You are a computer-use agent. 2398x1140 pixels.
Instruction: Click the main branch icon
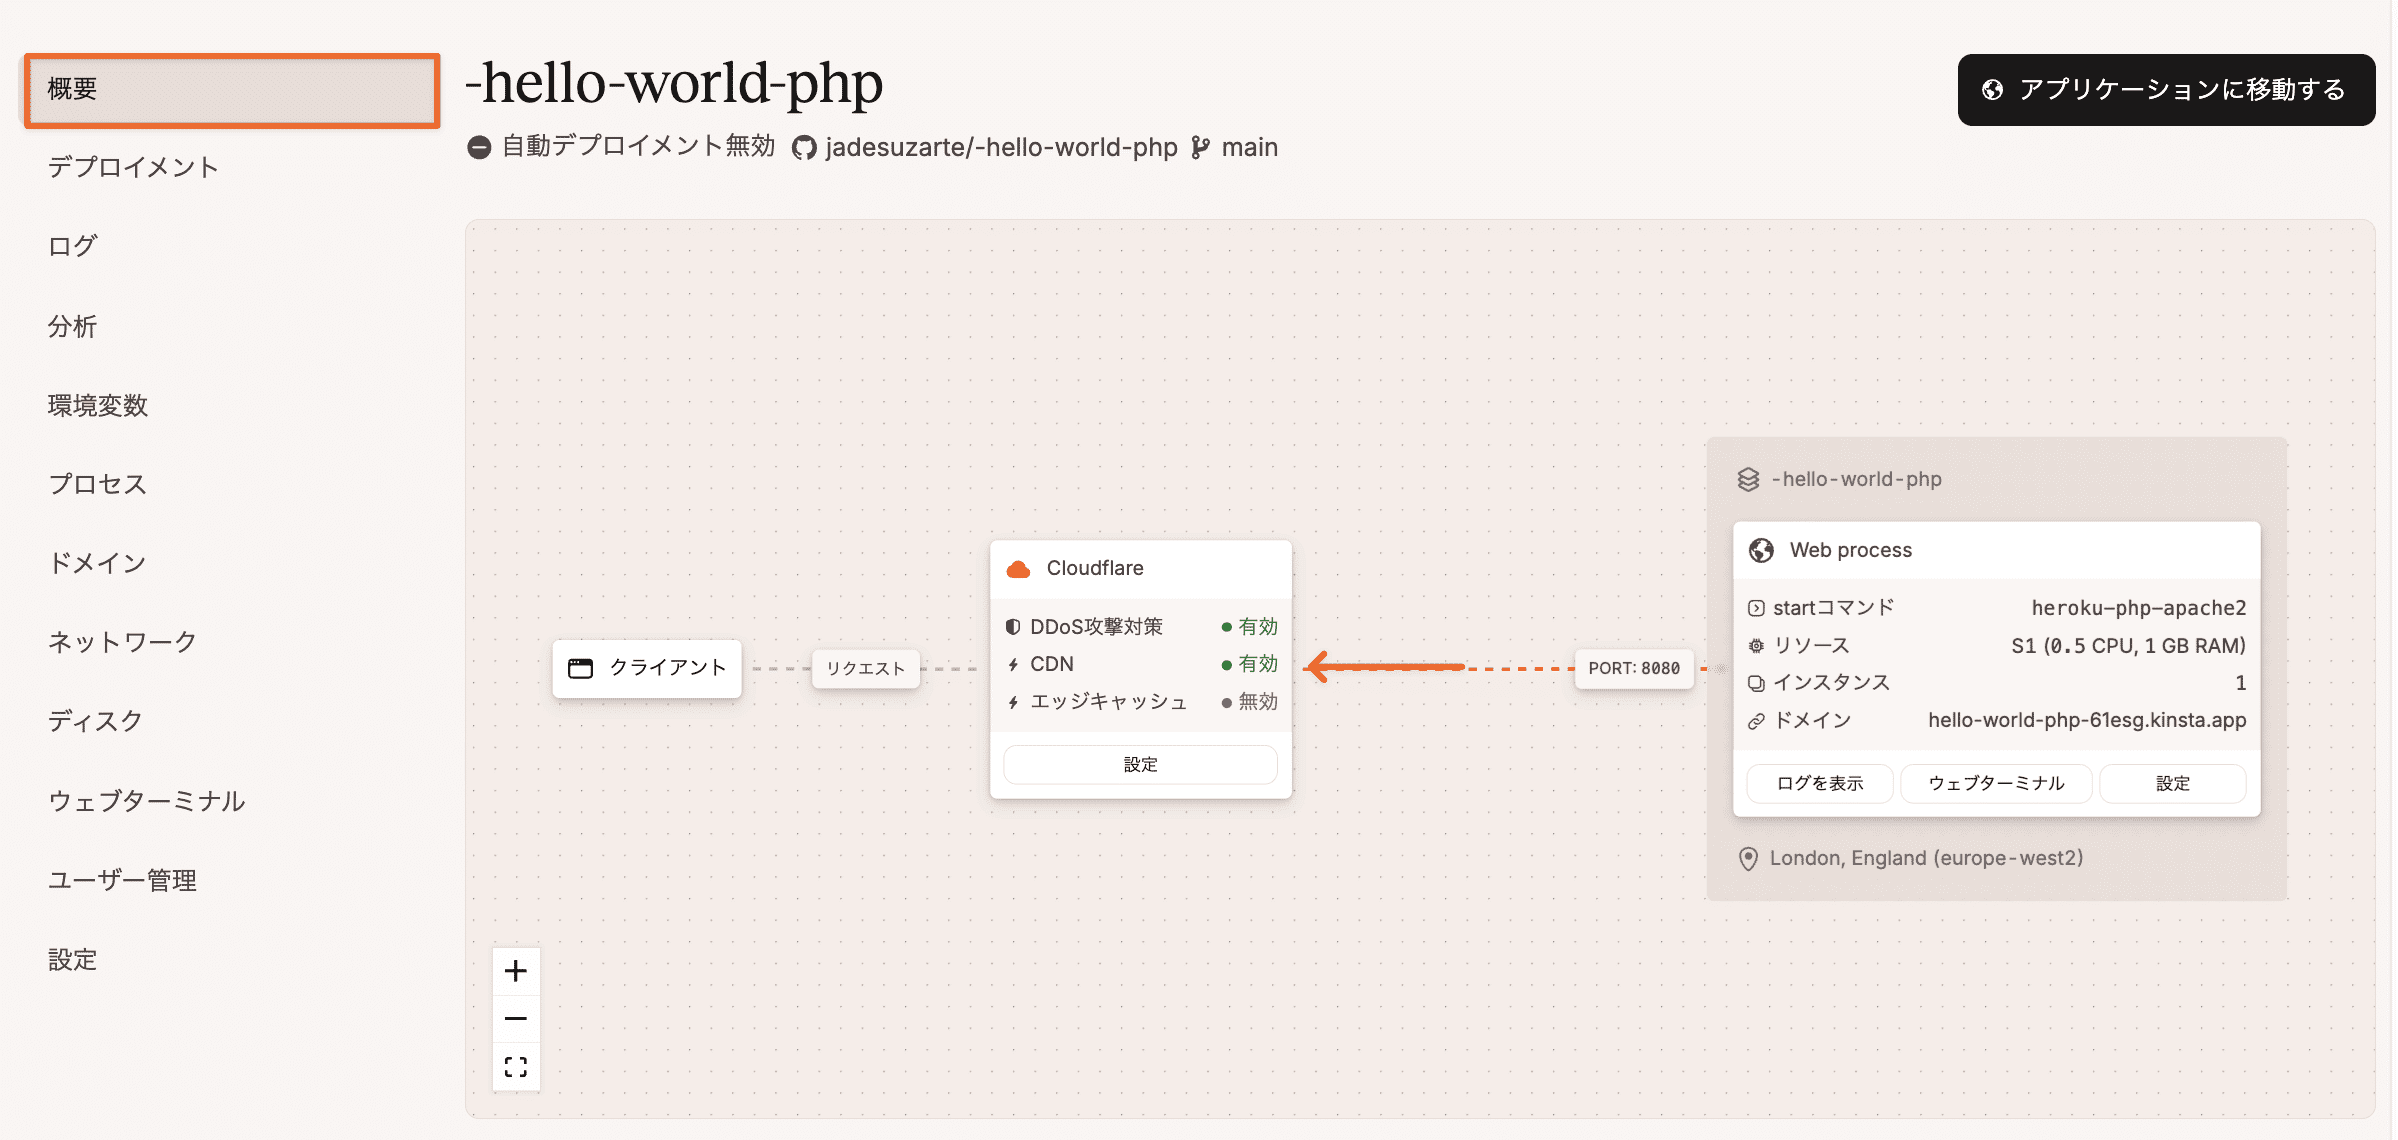1200,148
